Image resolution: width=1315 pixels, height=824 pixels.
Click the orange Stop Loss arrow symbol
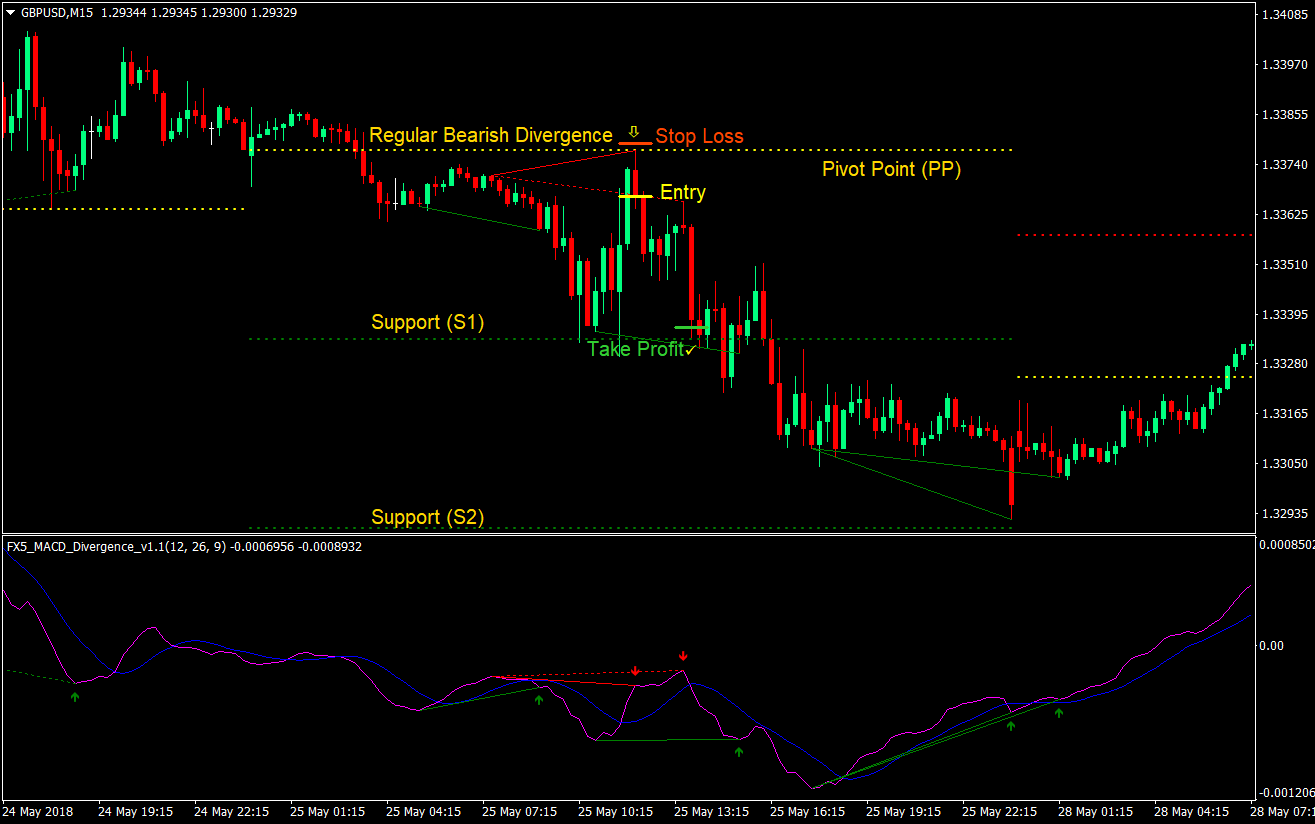pos(634,131)
